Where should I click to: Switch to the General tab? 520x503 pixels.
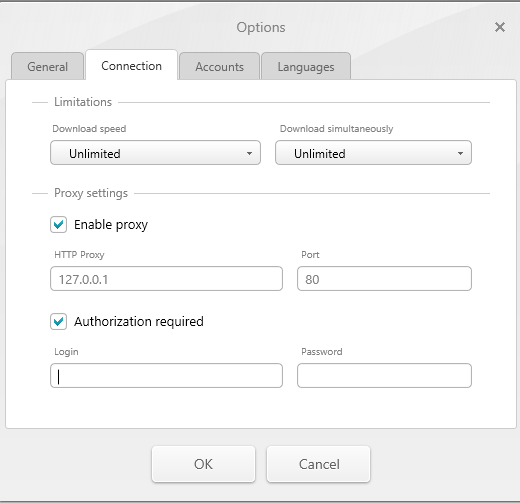47,66
